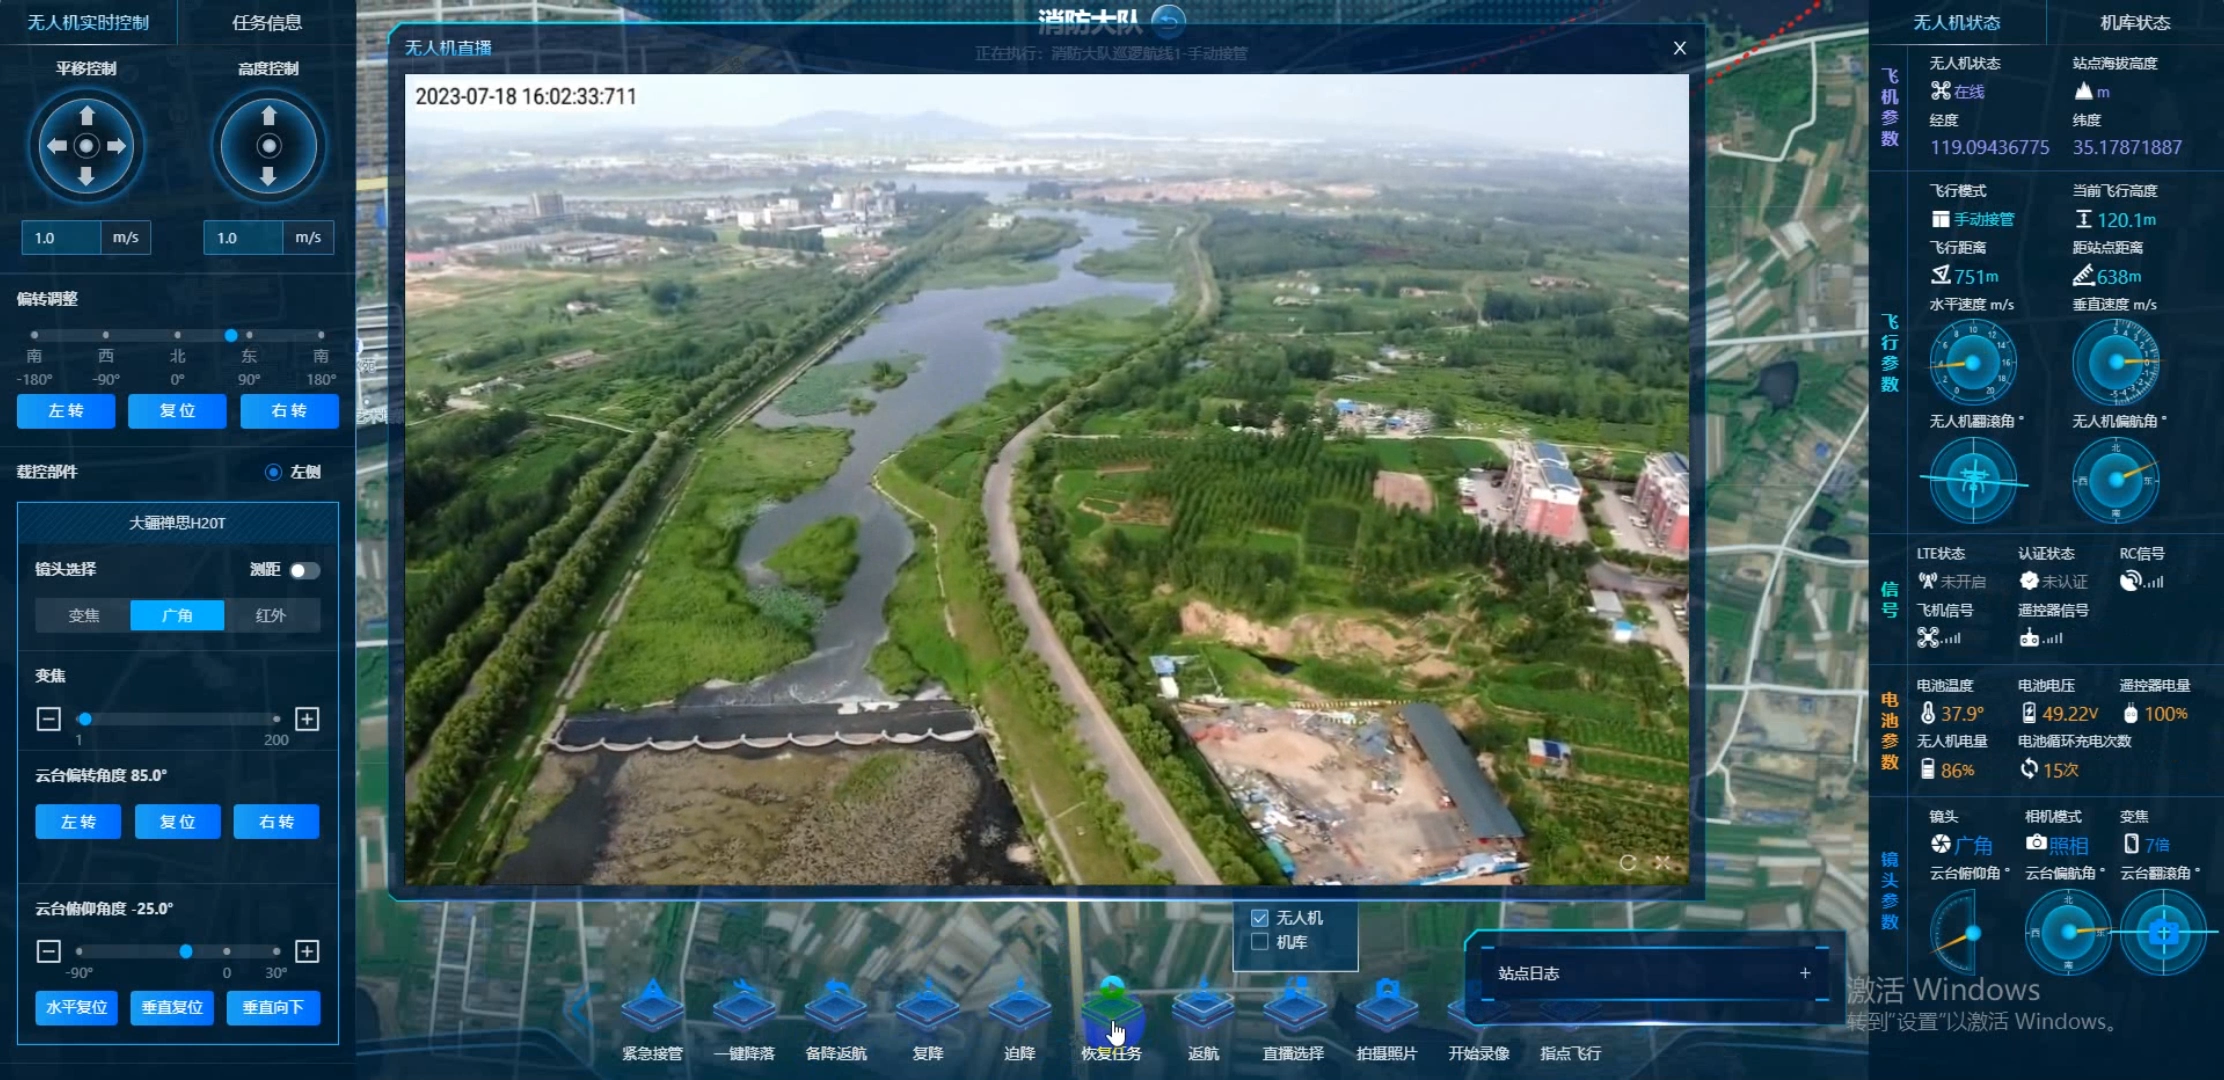Screen dimensions: 2224x1080
Task: Click the 一键降落 one-key landing icon
Action: click(x=744, y=1006)
